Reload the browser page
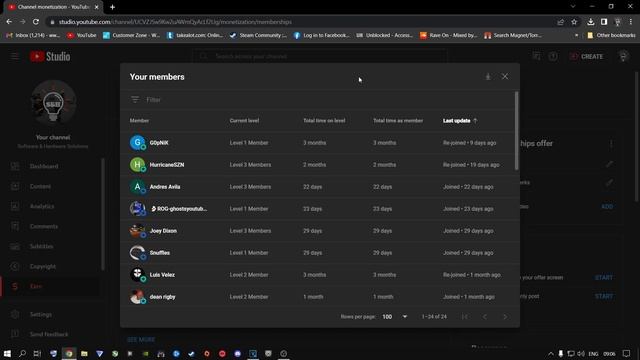Viewport: 640px width, 360px height. coord(36,22)
